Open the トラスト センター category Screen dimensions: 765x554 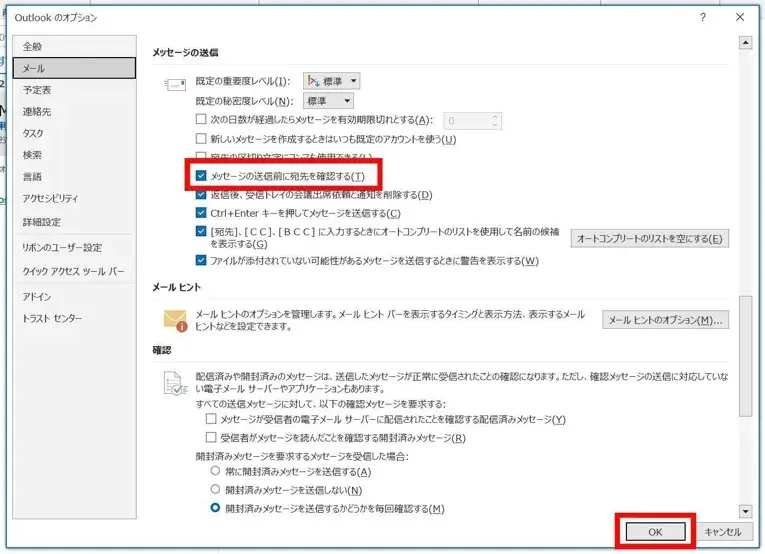tap(74, 318)
